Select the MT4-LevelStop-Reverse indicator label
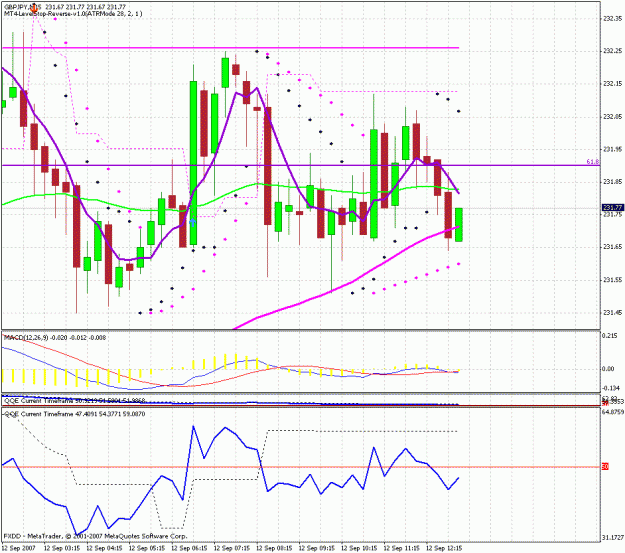This screenshot has width=625, height=553. [x=73, y=14]
